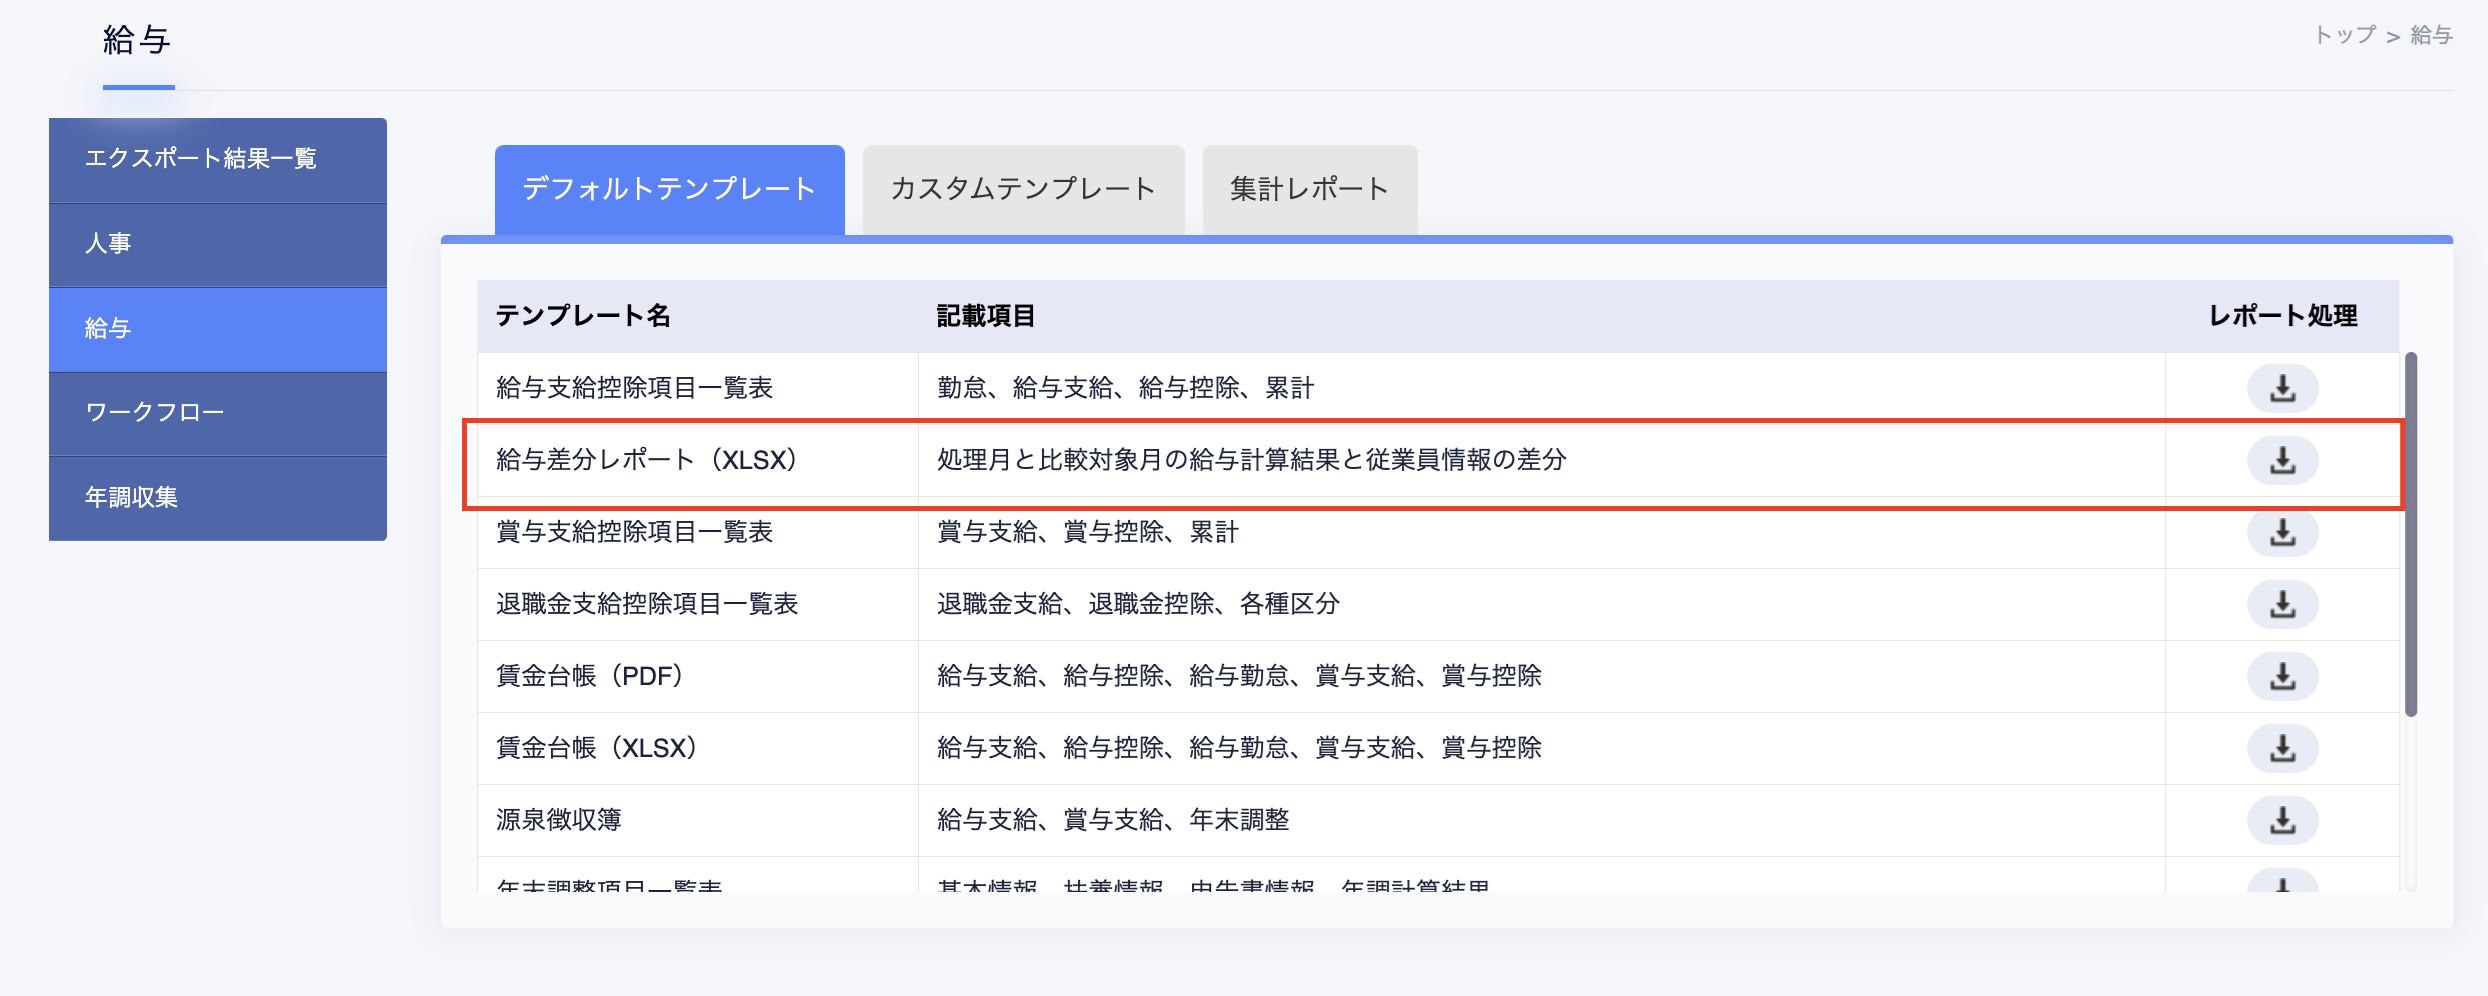
Task: Click the トップ breadcrumb link
Action: click(2344, 35)
